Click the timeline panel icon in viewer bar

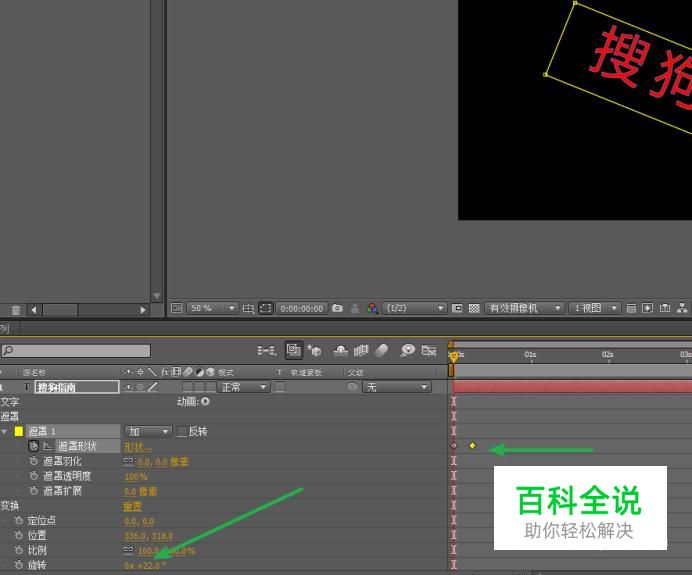tap(665, 308)
